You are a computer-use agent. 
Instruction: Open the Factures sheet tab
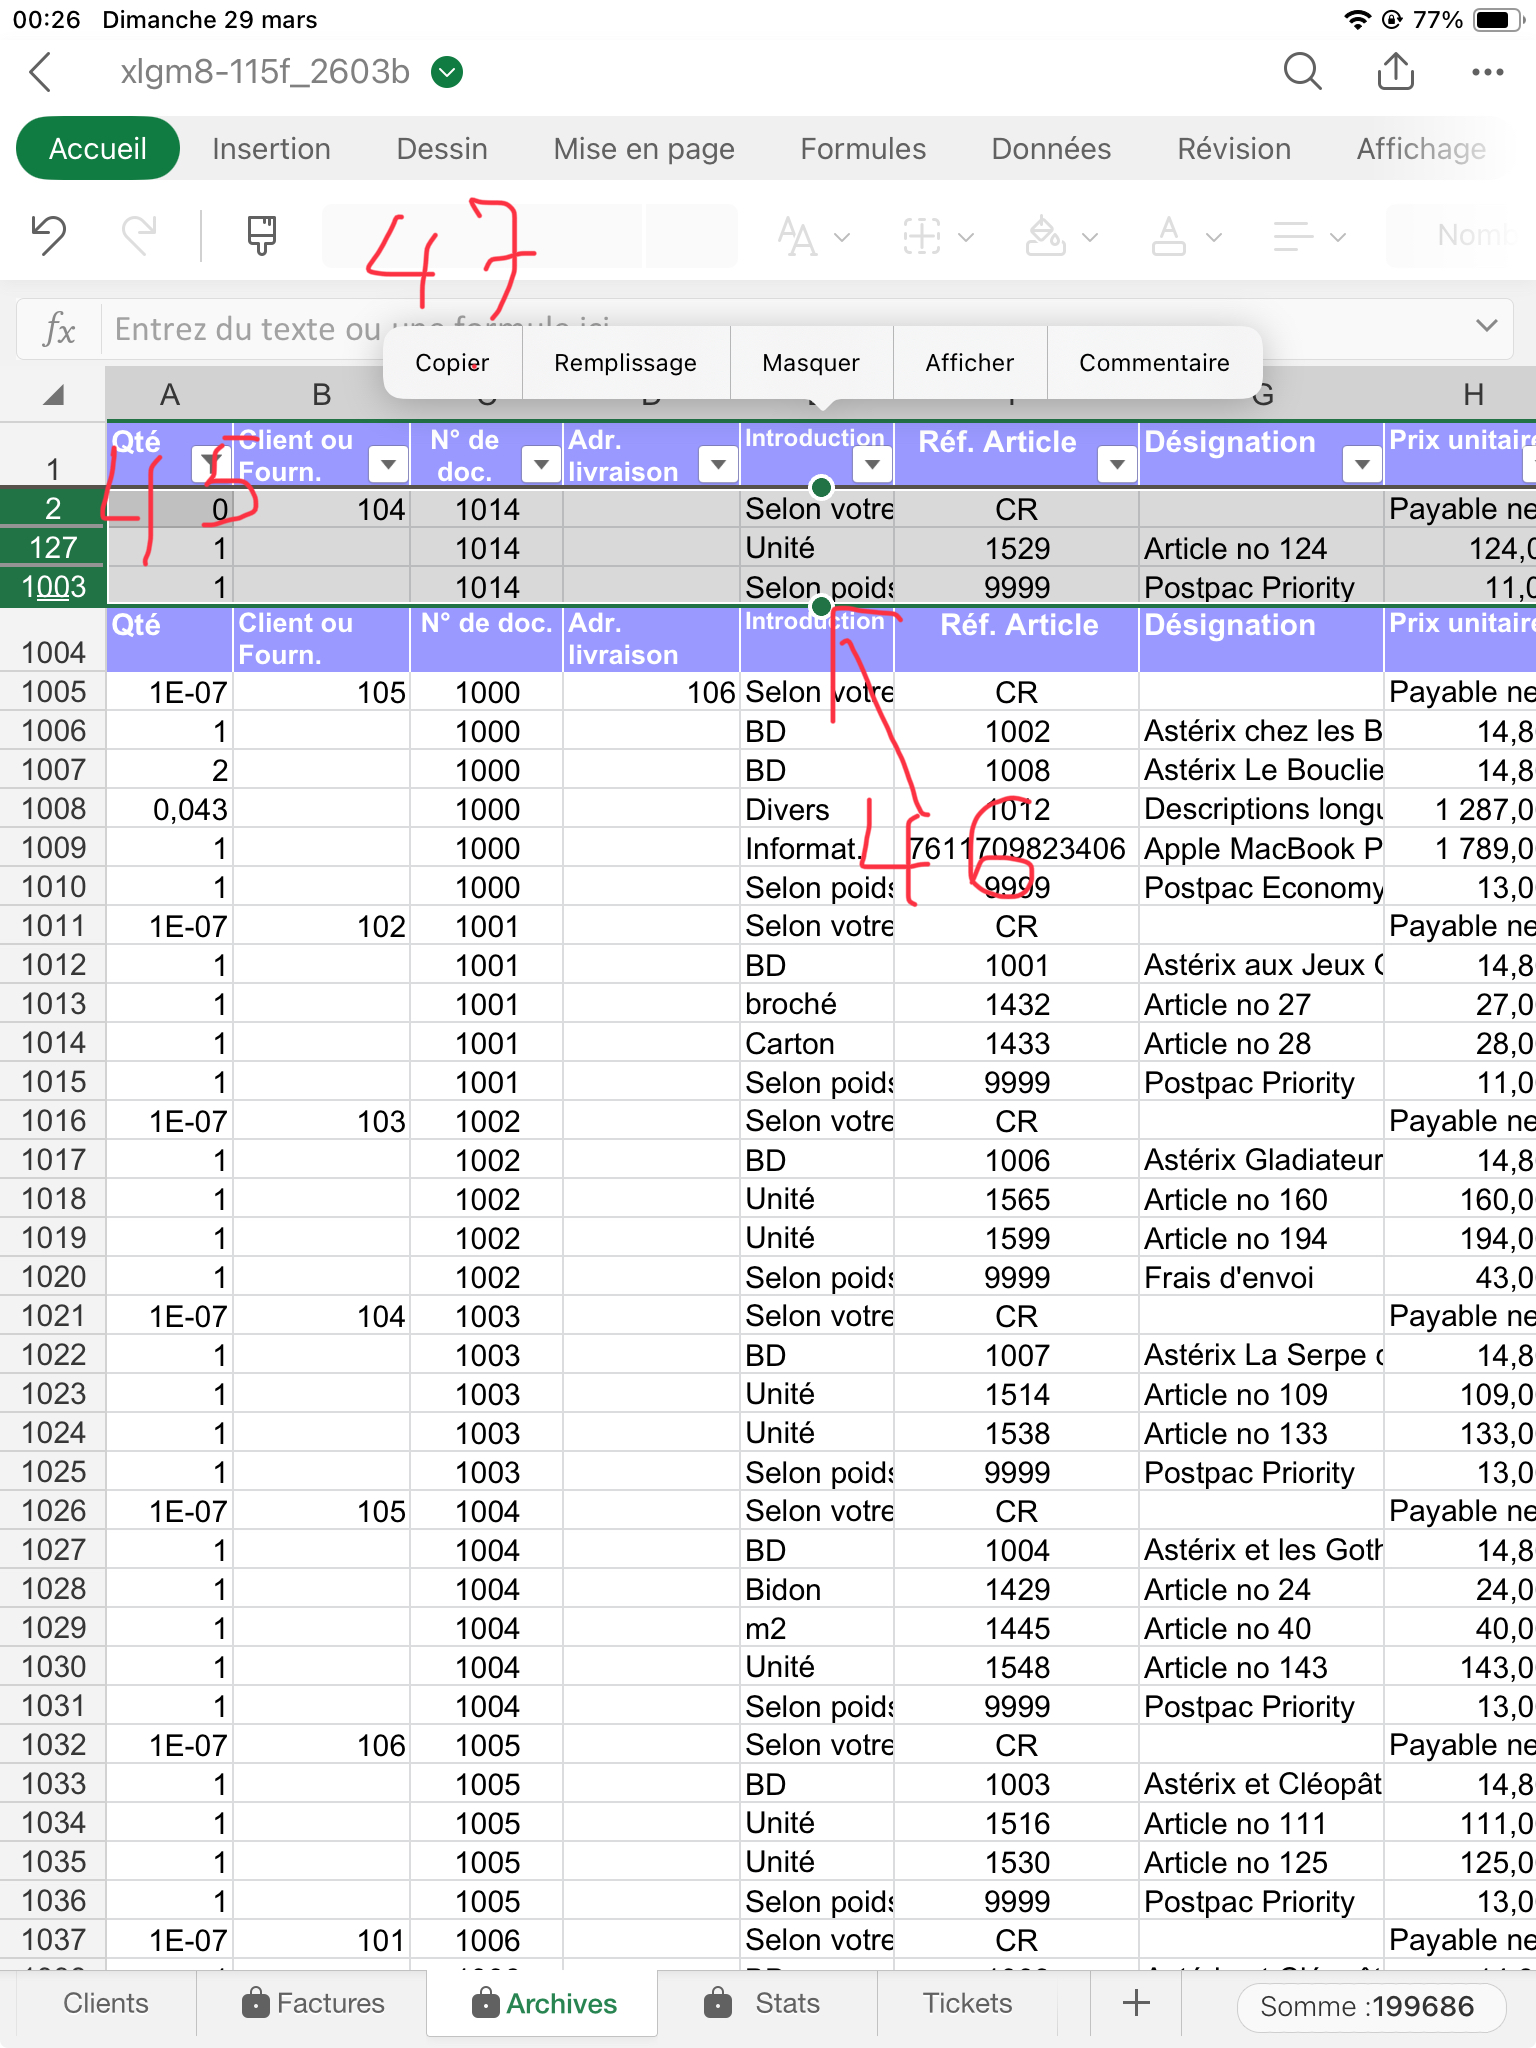[313, 2003]
